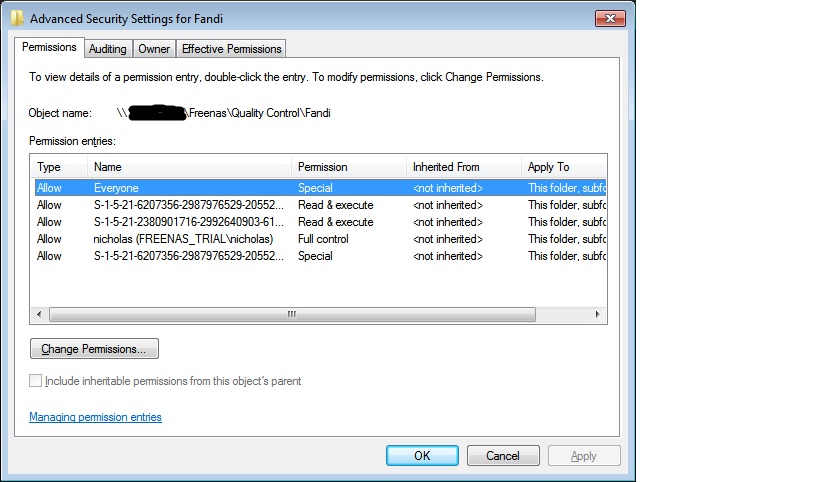This screenshot has width=819, height=482.
Task: Select the S-1-5-21-2380901716 Read & execute entry
Action: tap(320, 222)
